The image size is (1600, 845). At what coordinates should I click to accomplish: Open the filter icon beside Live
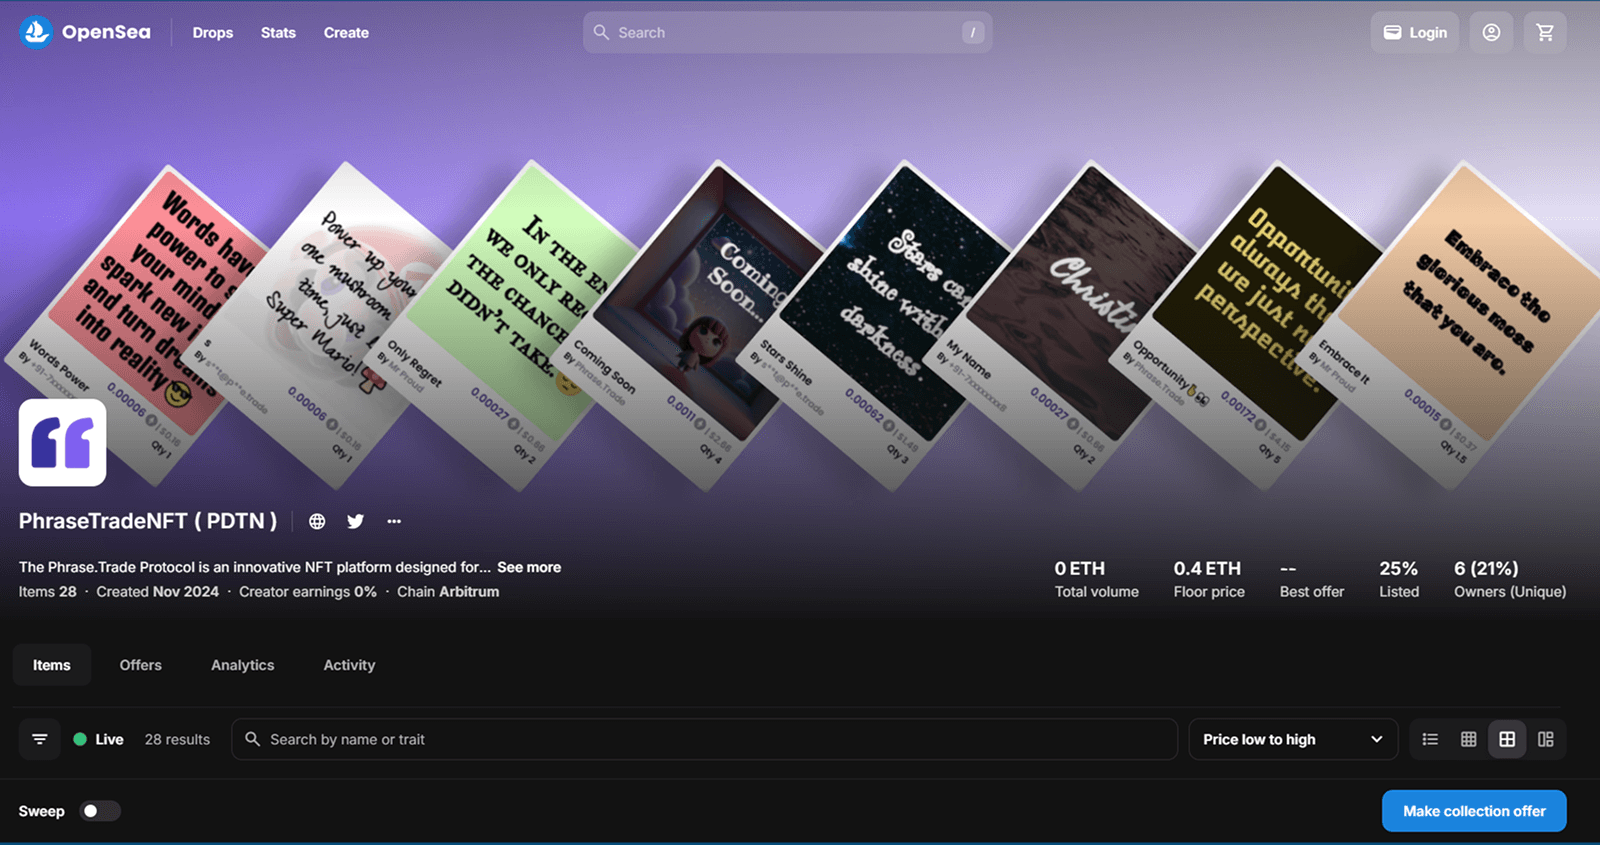click(x=40, y=739)
